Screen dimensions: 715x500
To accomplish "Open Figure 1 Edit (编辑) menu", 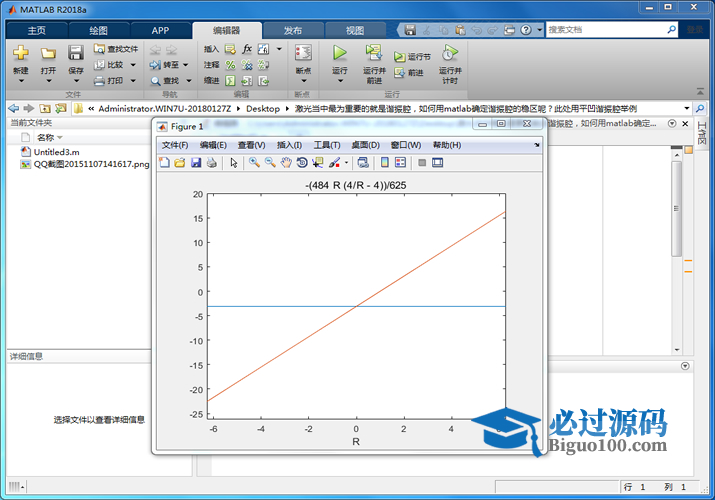I will point(213,145).
